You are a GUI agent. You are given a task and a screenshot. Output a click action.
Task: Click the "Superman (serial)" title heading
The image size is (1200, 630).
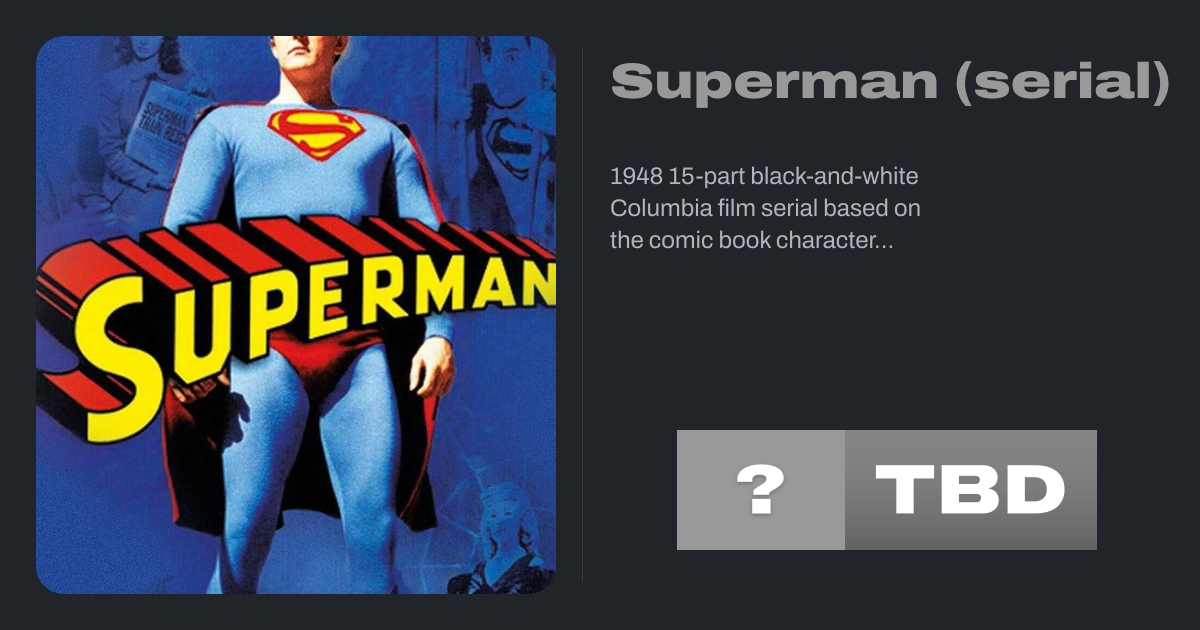890,81
